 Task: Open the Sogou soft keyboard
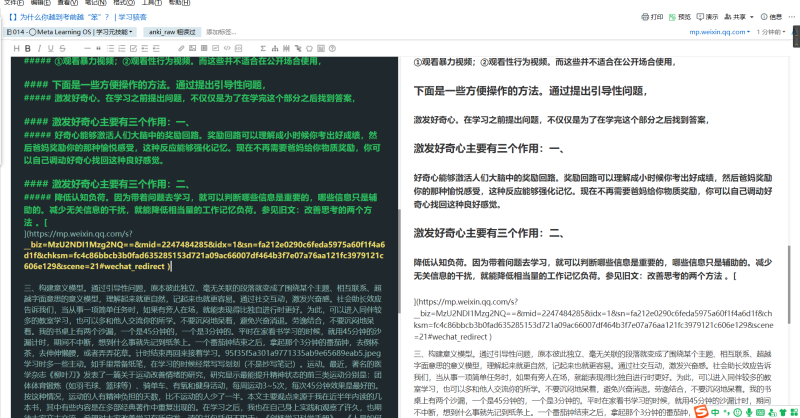(760, 412)
